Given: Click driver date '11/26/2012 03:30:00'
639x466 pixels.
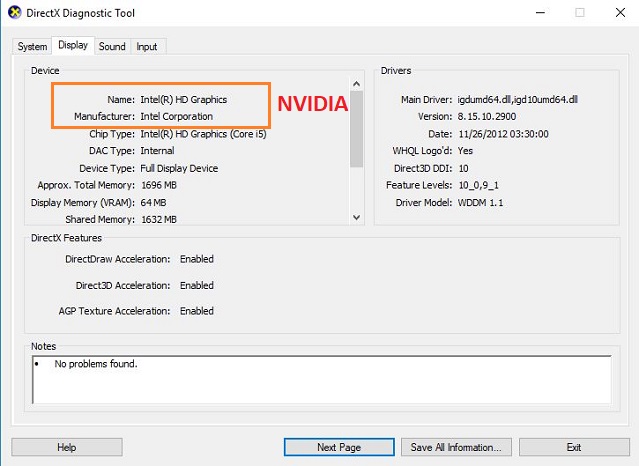Looking at the screenshot, I should [504, 134].
